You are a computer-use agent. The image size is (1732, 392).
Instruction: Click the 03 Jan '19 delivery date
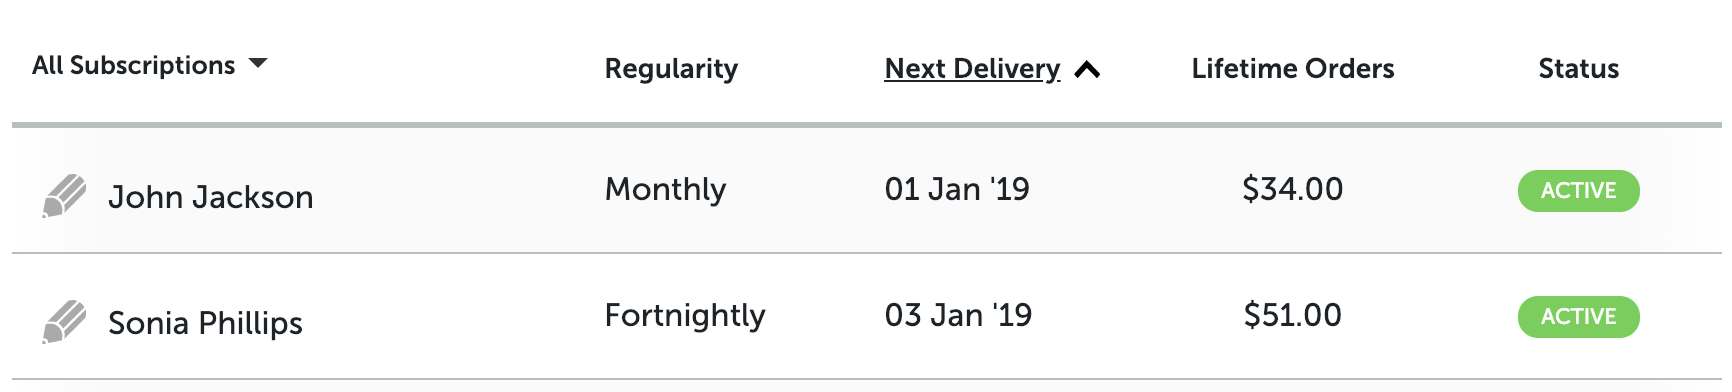tap(958, 315)
